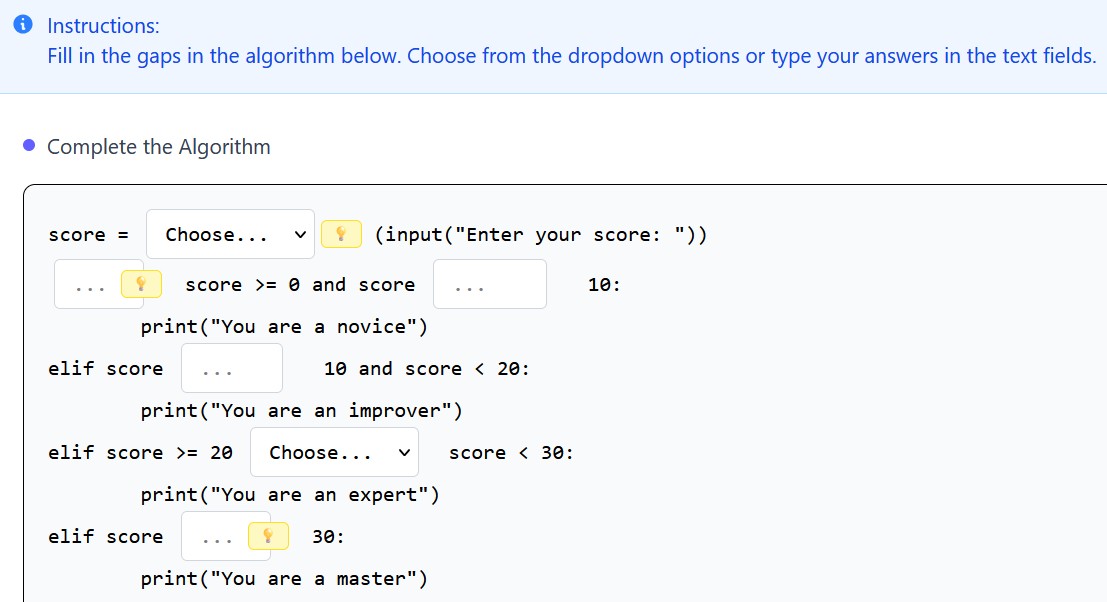Click the print "You are an expert" line

point(290,495)
